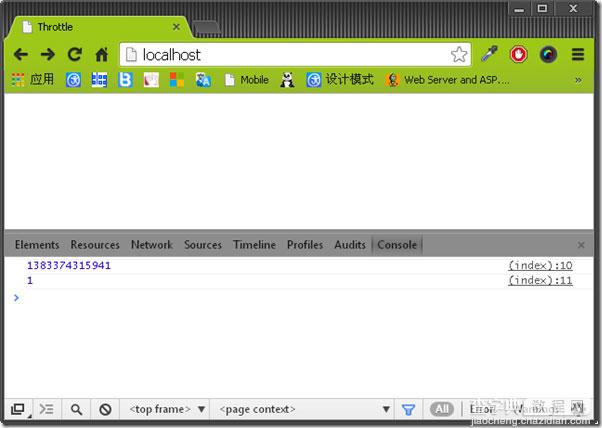Open the Chrome hamburger menu

pos(578,55)
